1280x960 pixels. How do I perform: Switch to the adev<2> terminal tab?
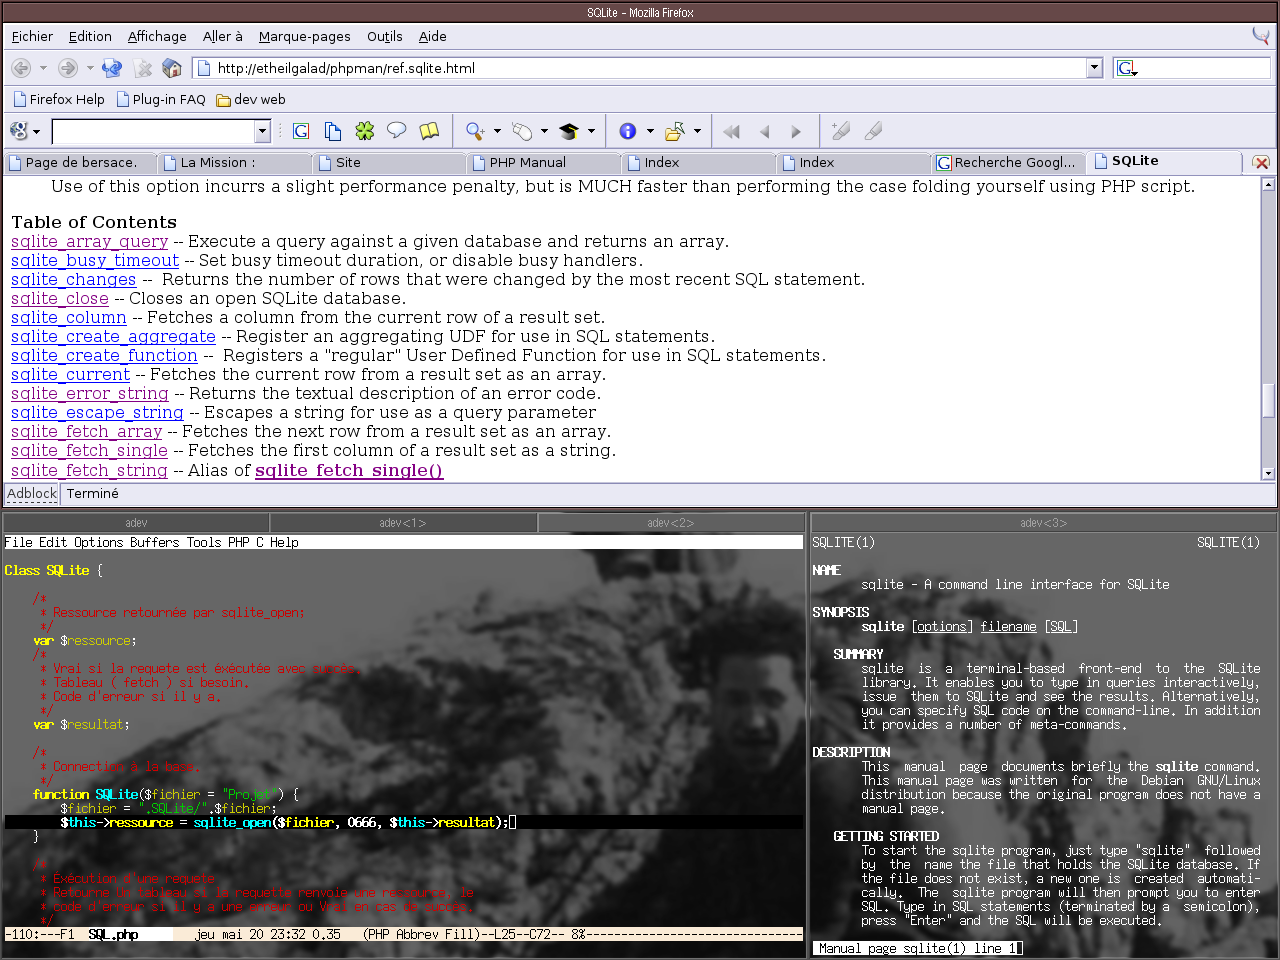coord(671,522)
